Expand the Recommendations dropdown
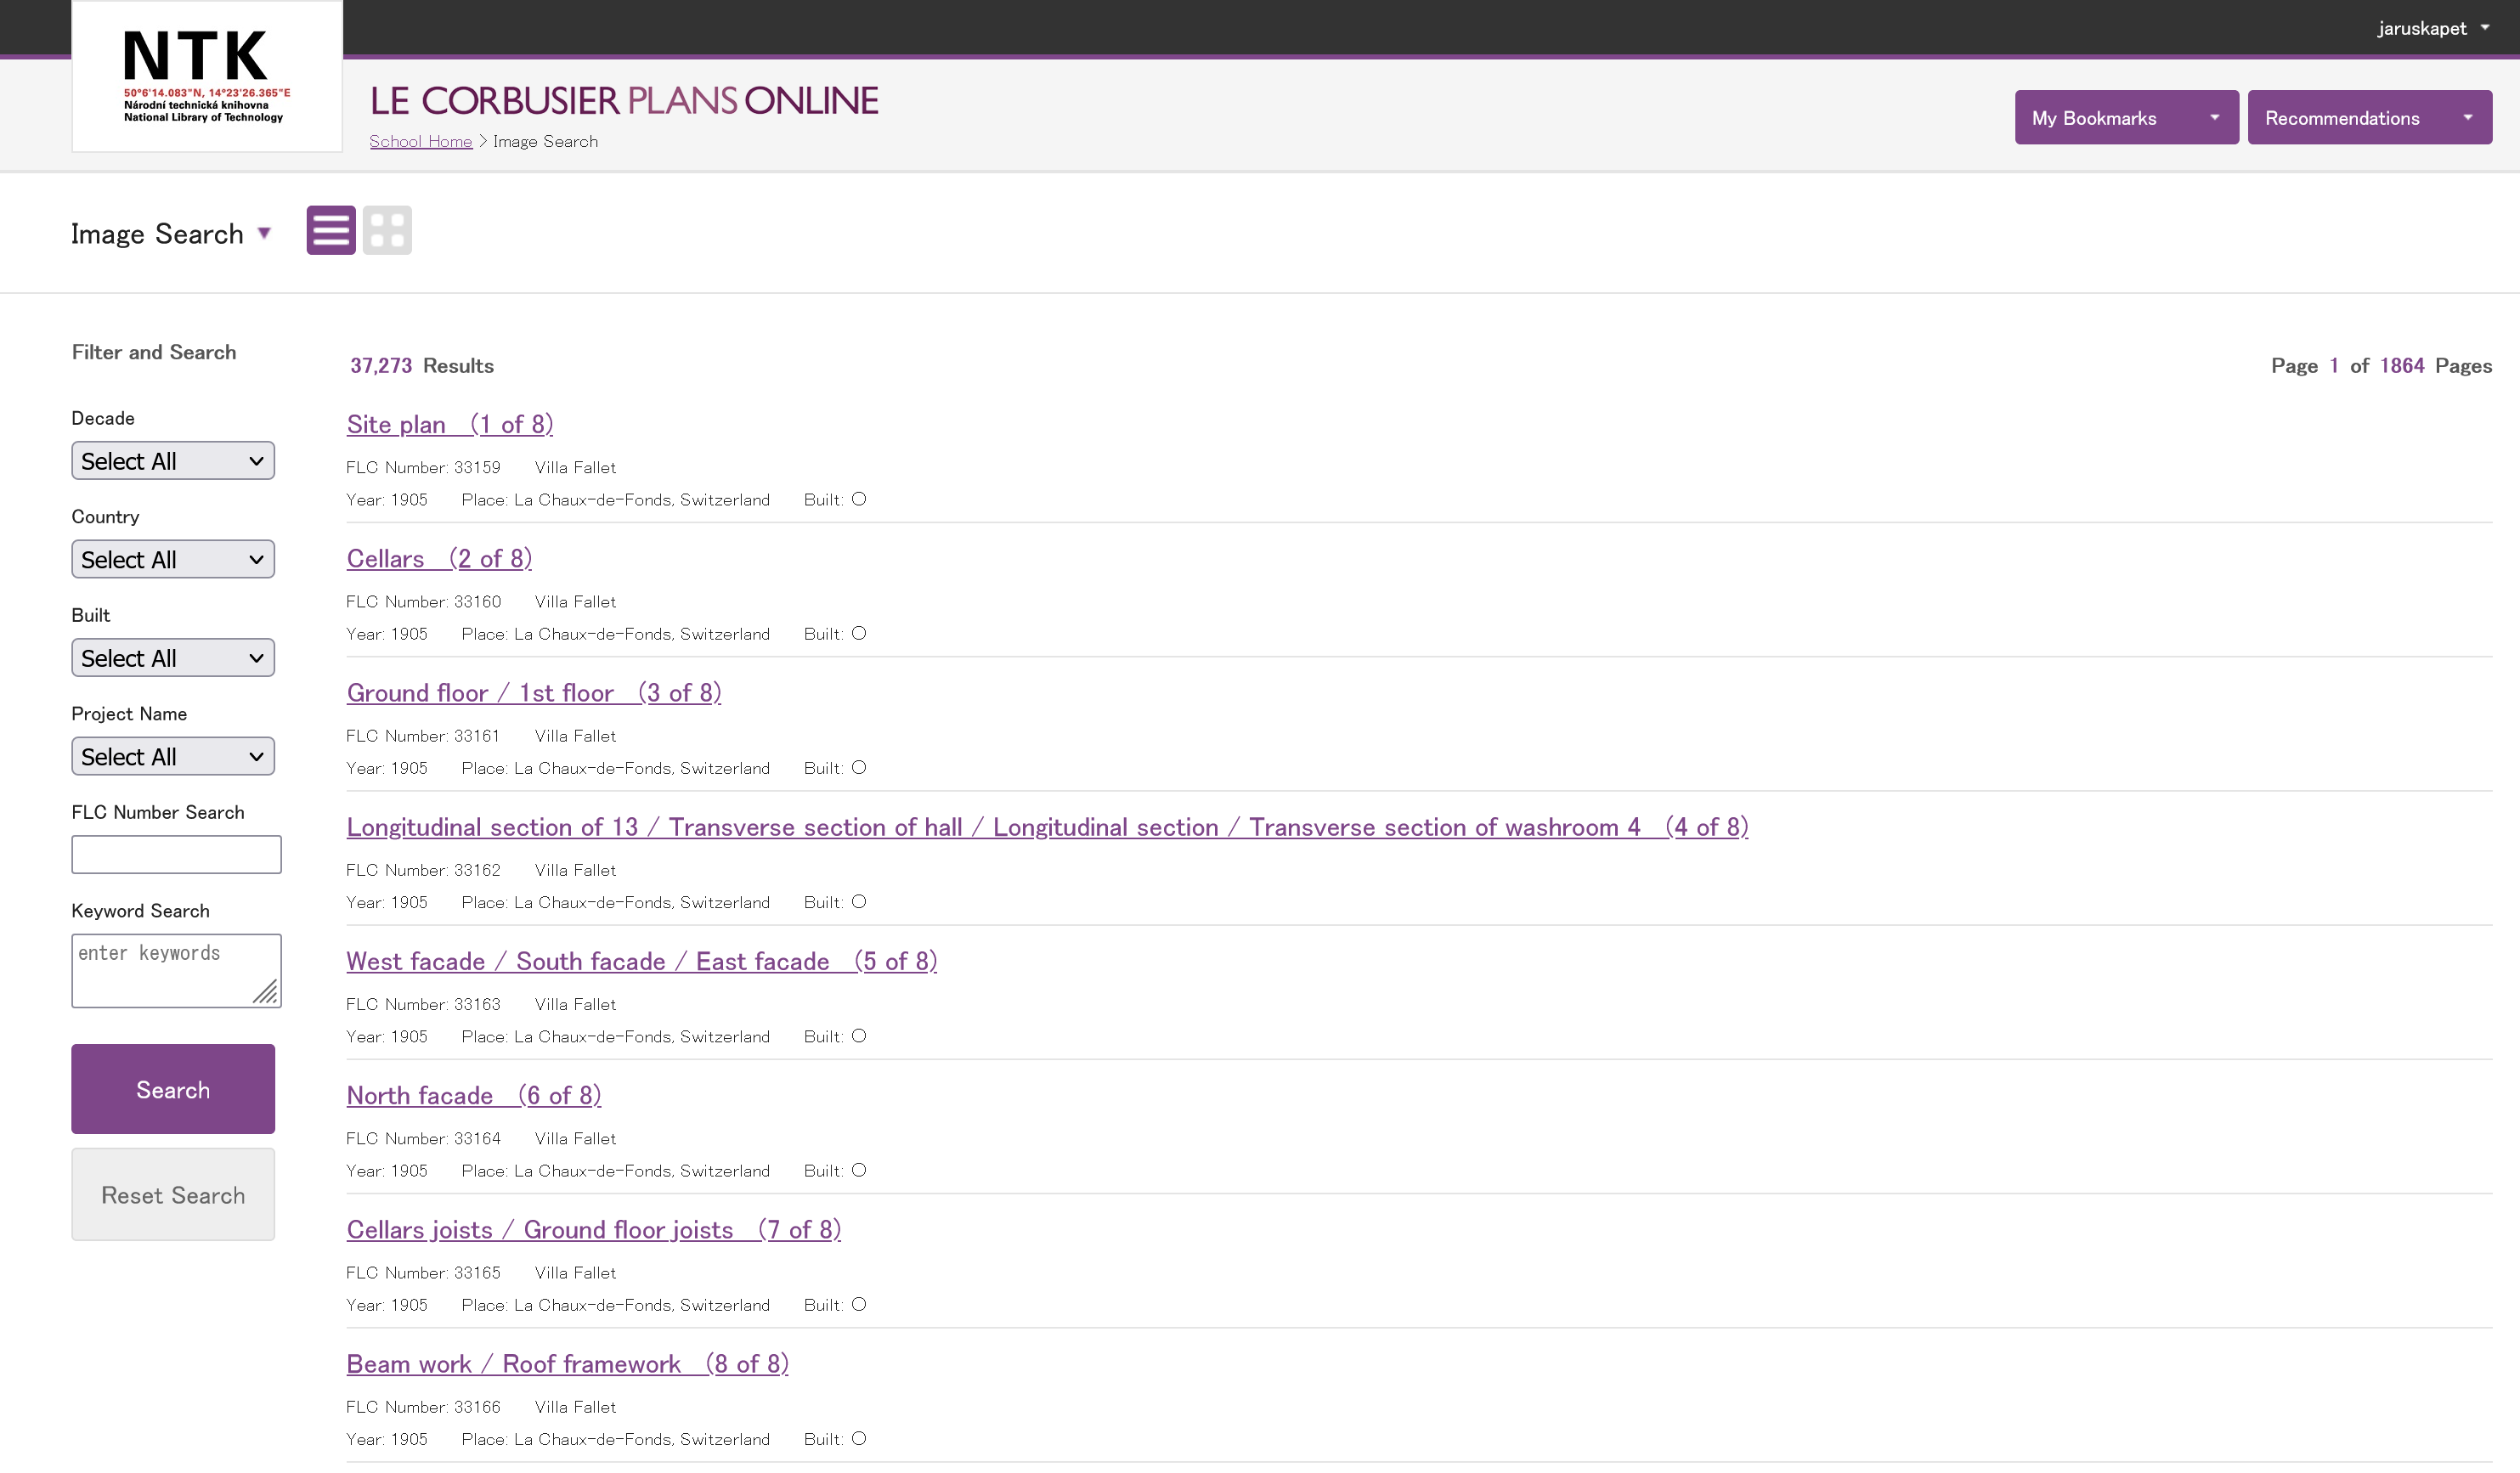This screenshot has height=1473, width=2520. pos(2369,118)
